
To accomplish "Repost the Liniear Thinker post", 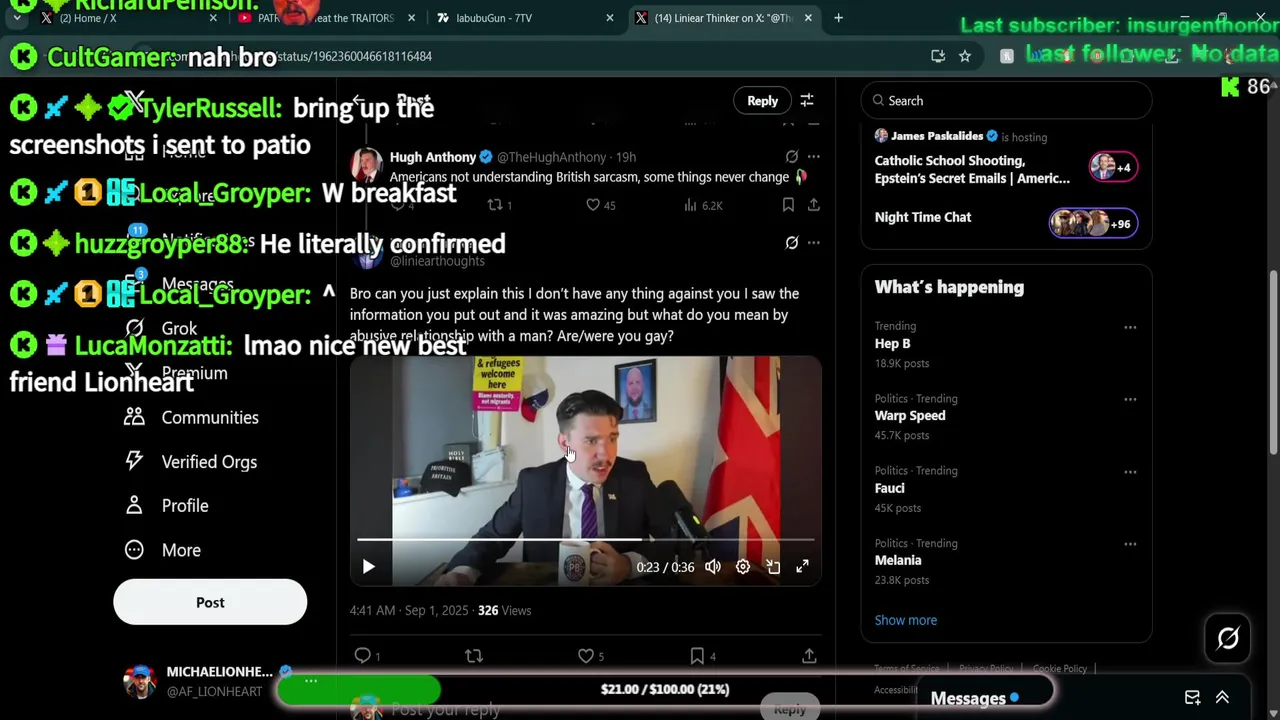I will pos(474,656).
